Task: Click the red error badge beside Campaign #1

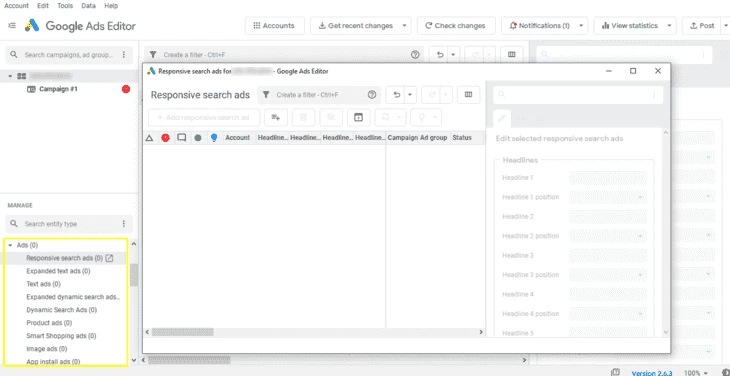Action: pos(126,89)
